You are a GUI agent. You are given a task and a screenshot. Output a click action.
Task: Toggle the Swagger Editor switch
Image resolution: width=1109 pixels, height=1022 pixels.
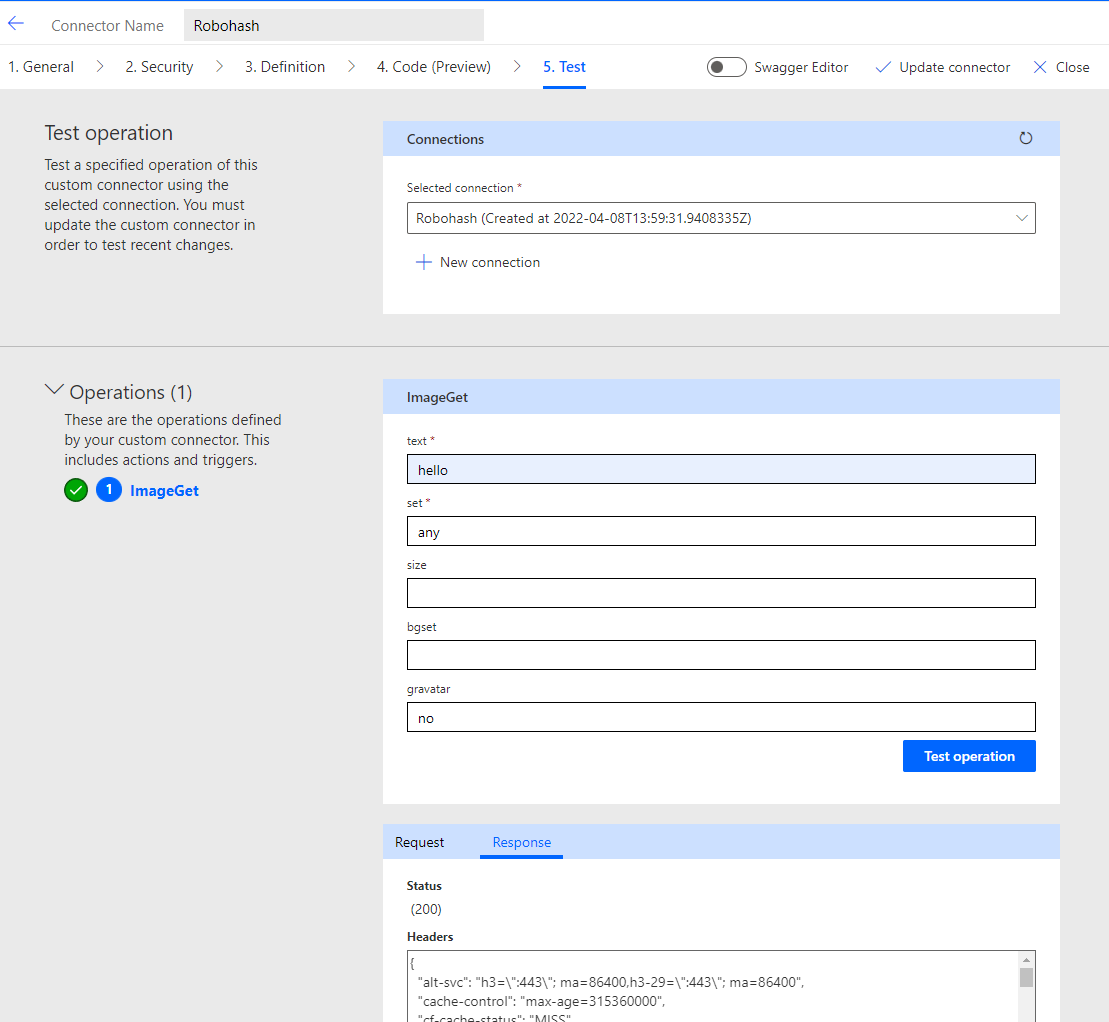click(726, 67)
